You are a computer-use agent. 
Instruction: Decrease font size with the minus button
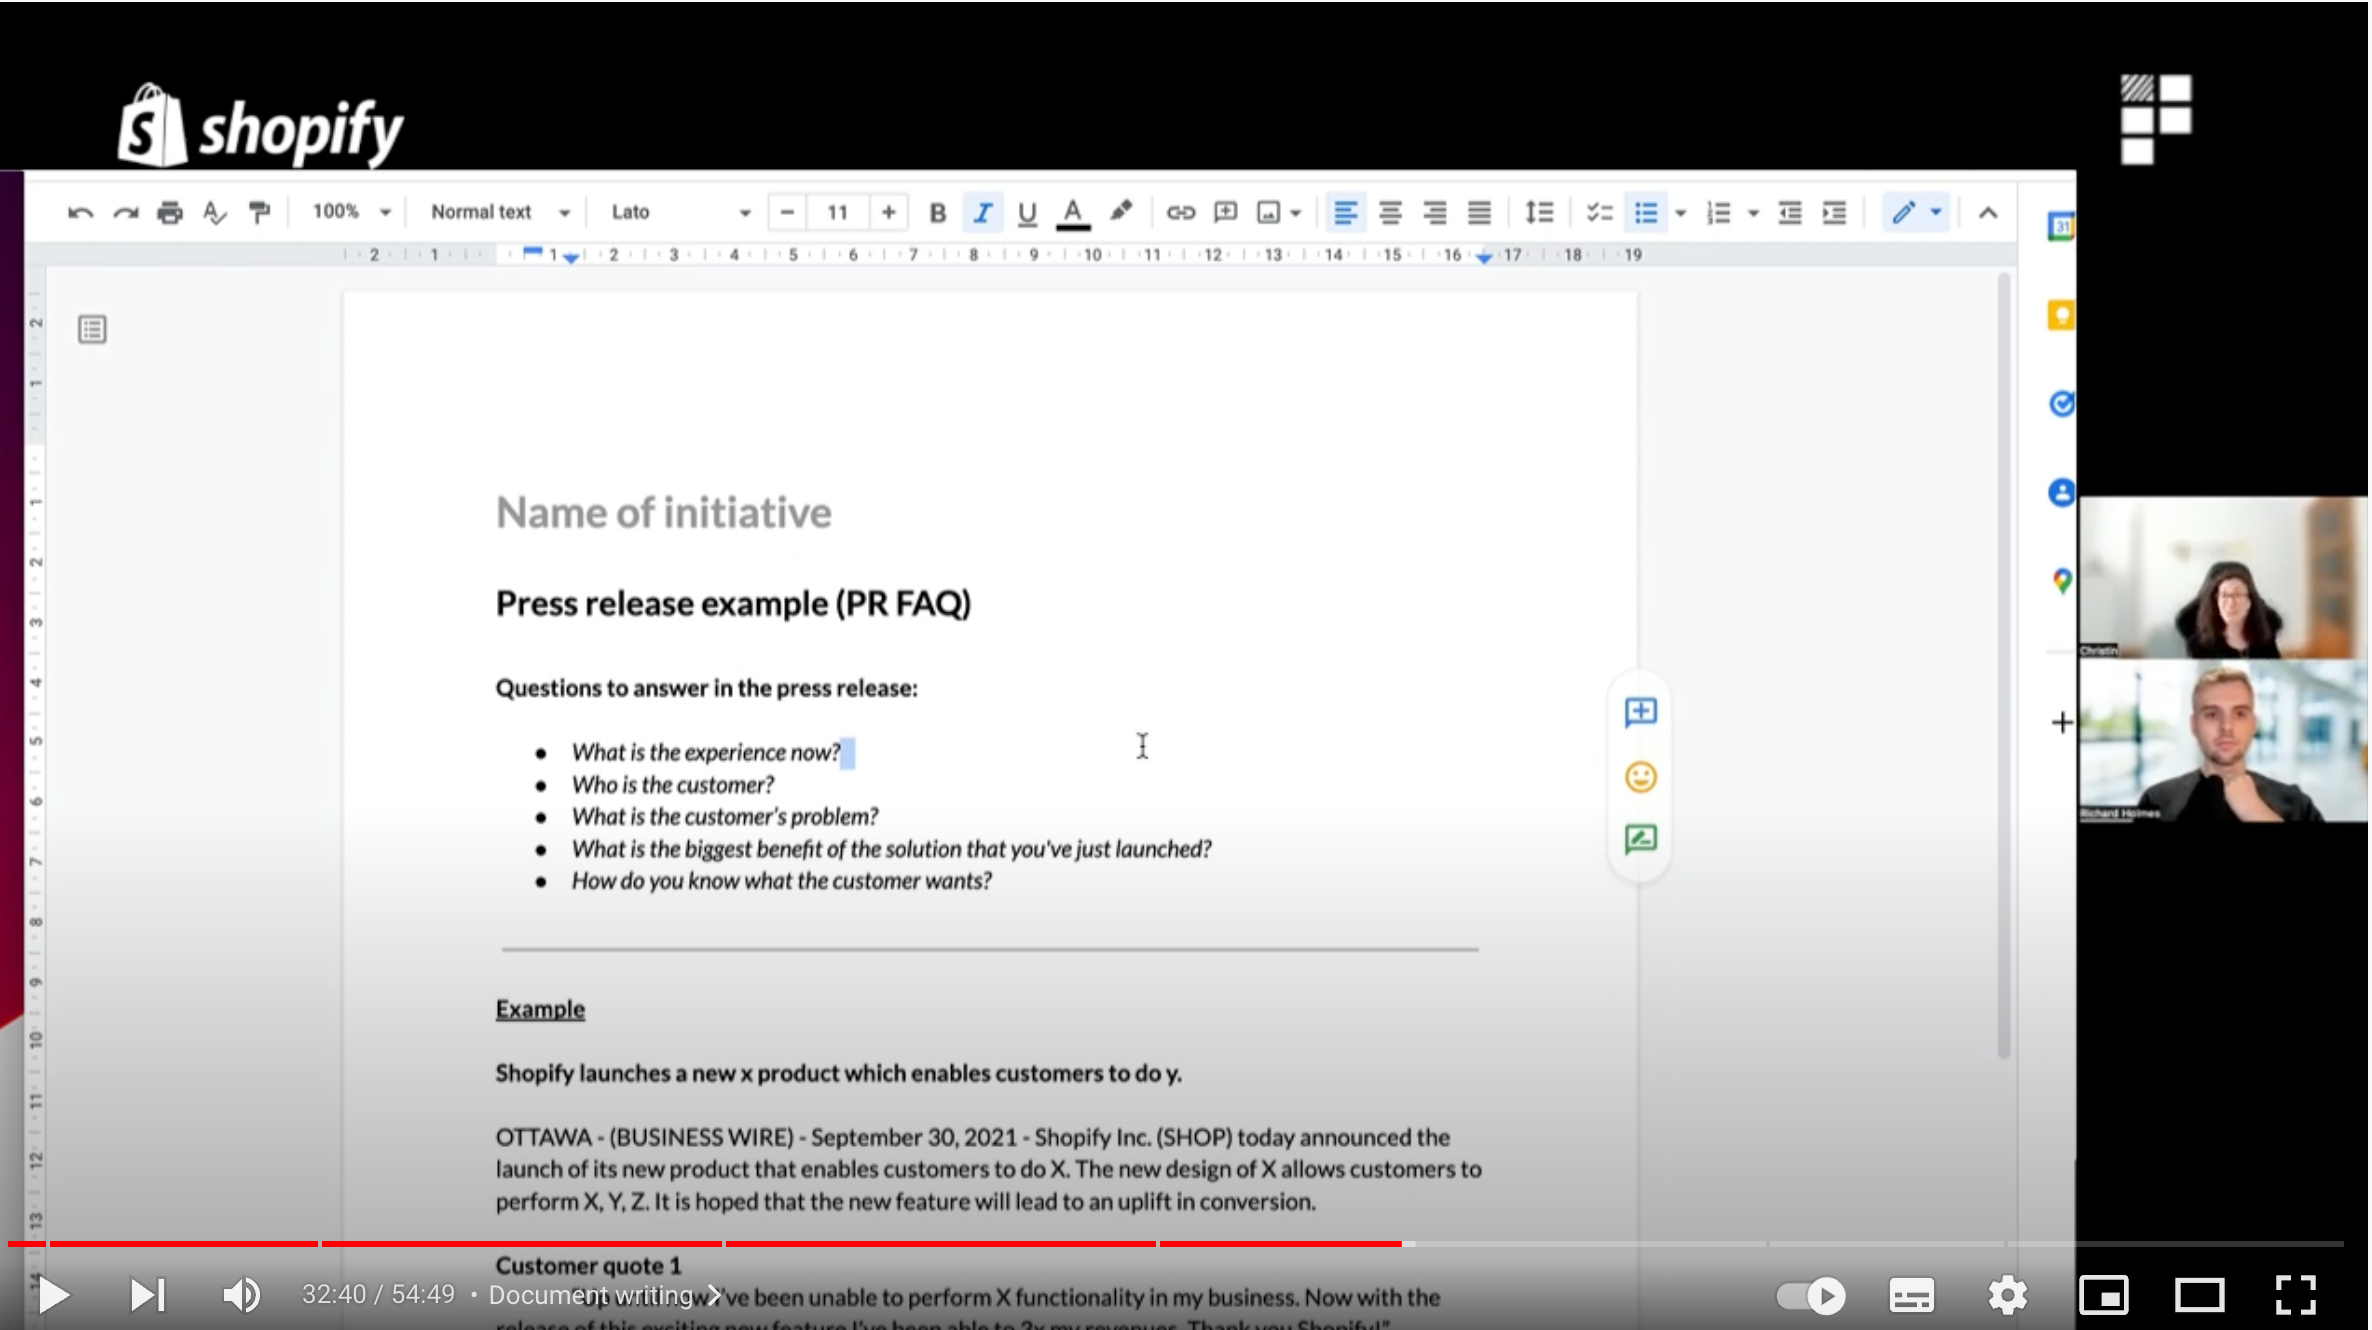tap(787, 212)
